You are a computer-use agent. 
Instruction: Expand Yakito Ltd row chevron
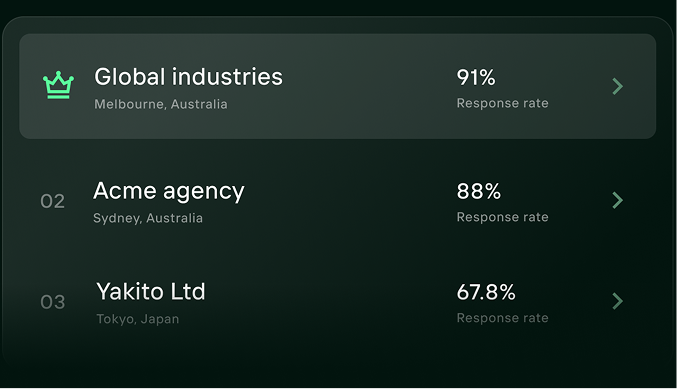[x=618, y=301]
